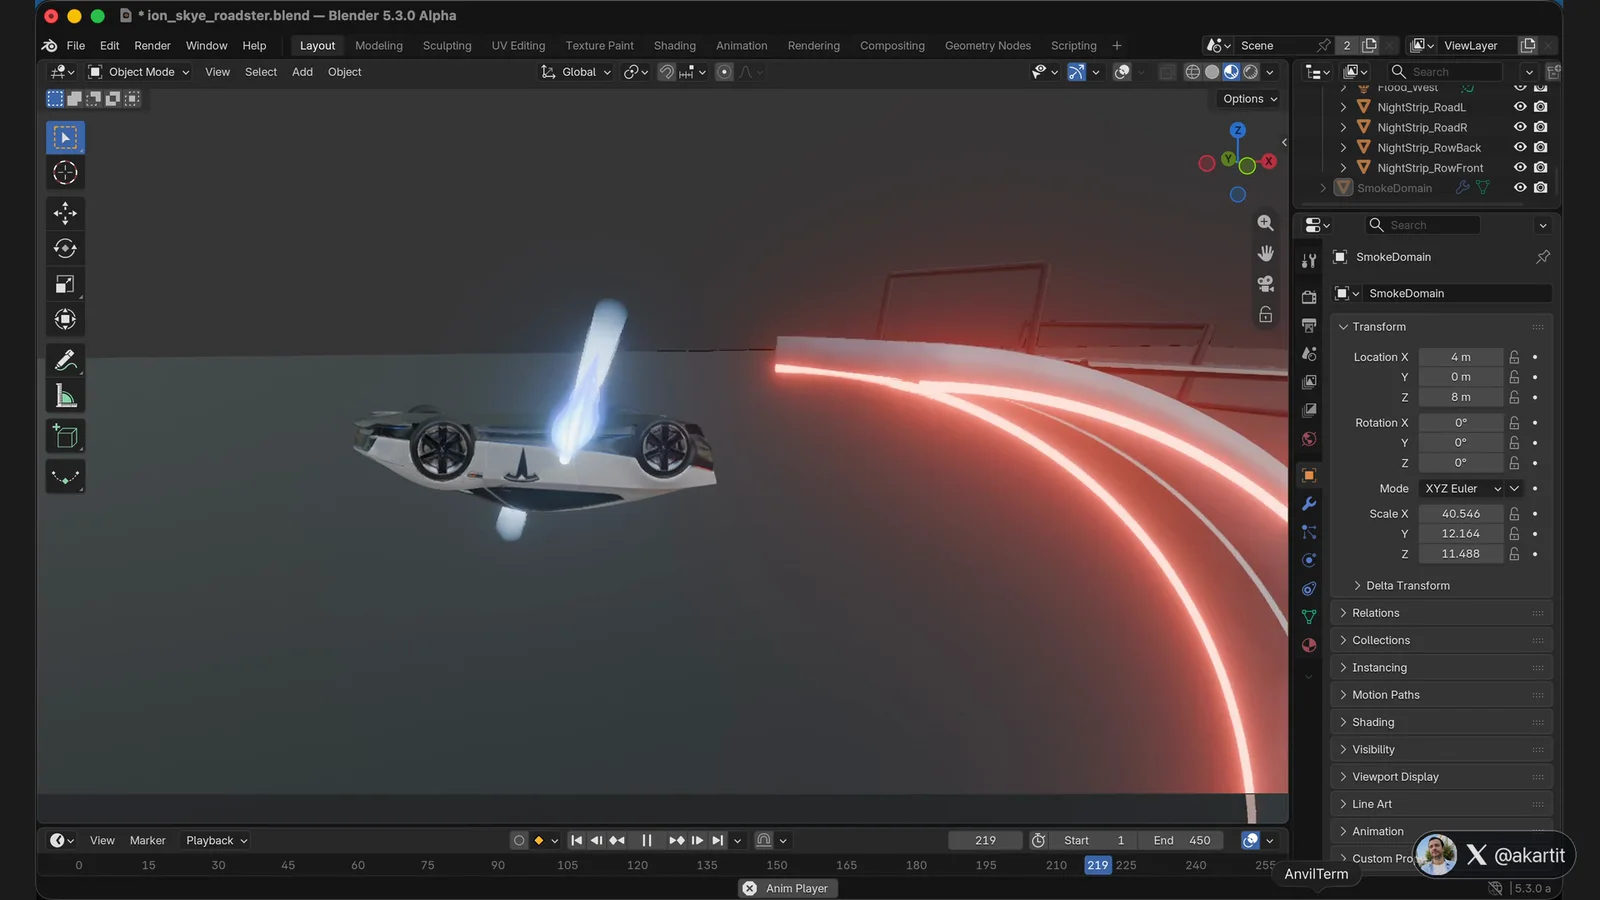Switch to the Shading workspace tab
The height and width of the screenshot is (900, 1600).
(675, 46)
